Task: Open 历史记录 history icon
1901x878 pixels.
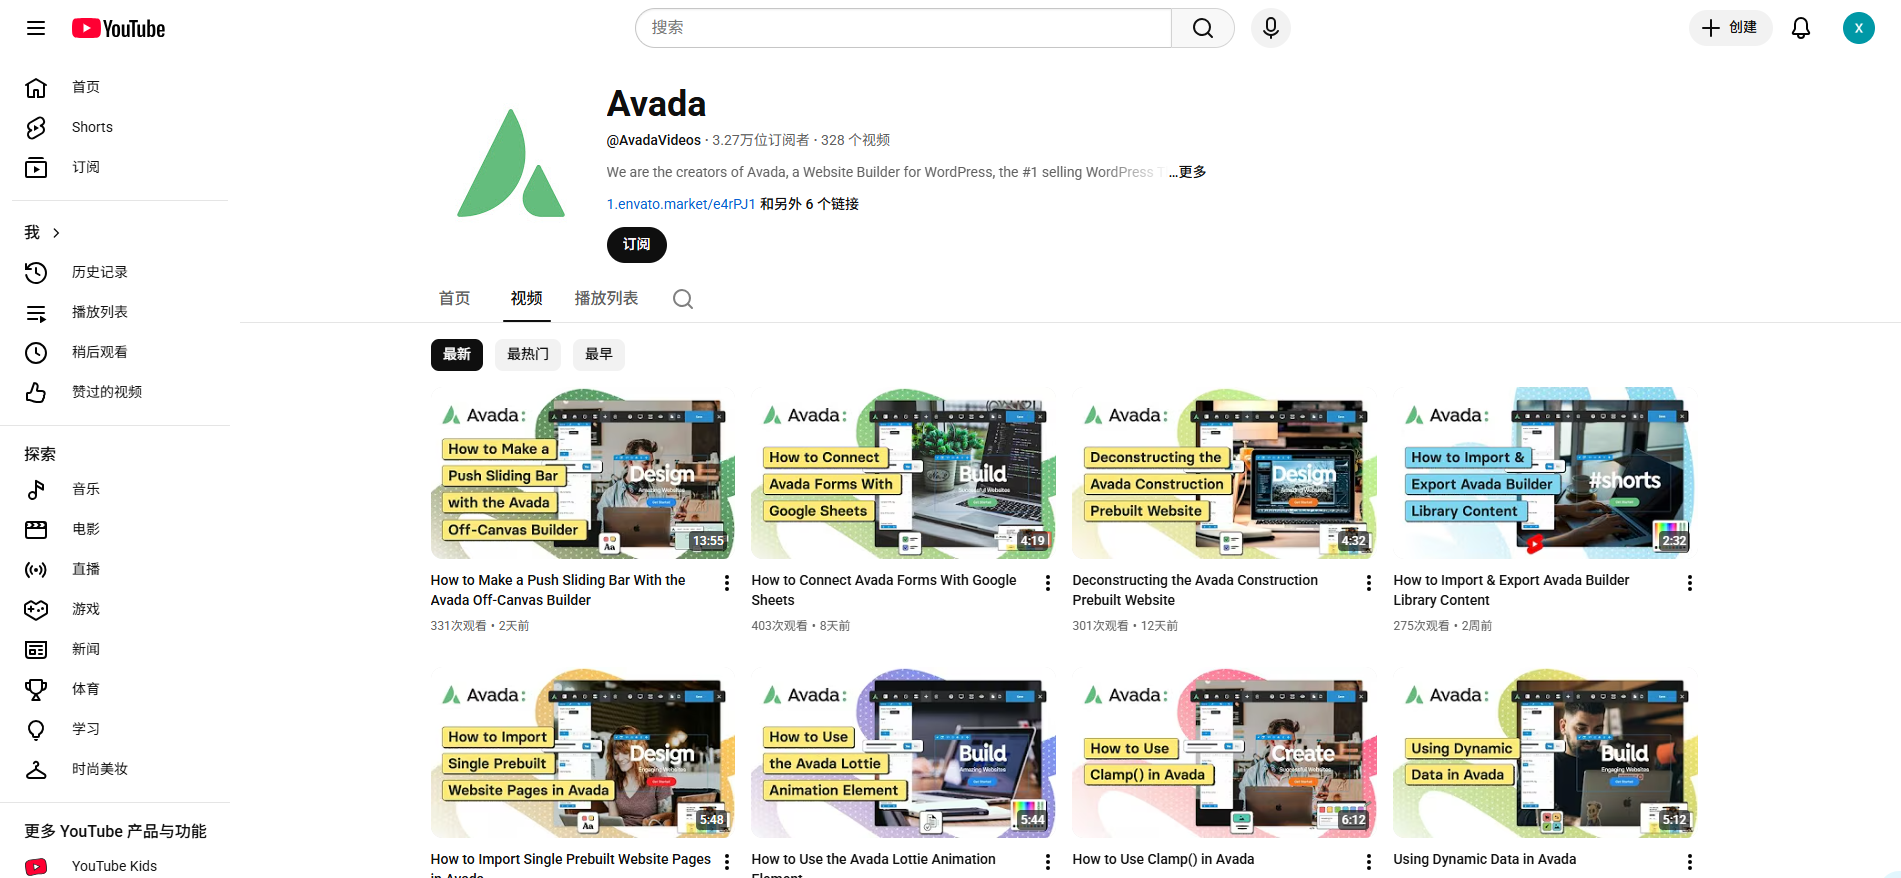Action: (x=36, y=272)
